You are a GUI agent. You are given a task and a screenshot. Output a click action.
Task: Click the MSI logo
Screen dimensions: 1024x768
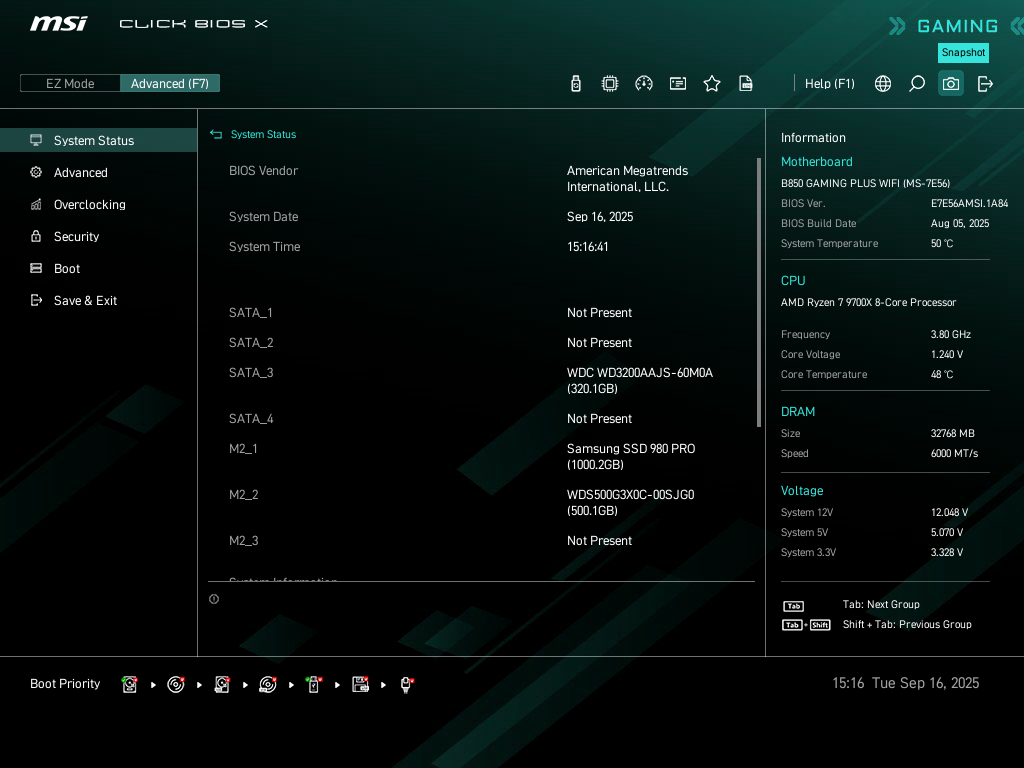[x=59, y=24]
